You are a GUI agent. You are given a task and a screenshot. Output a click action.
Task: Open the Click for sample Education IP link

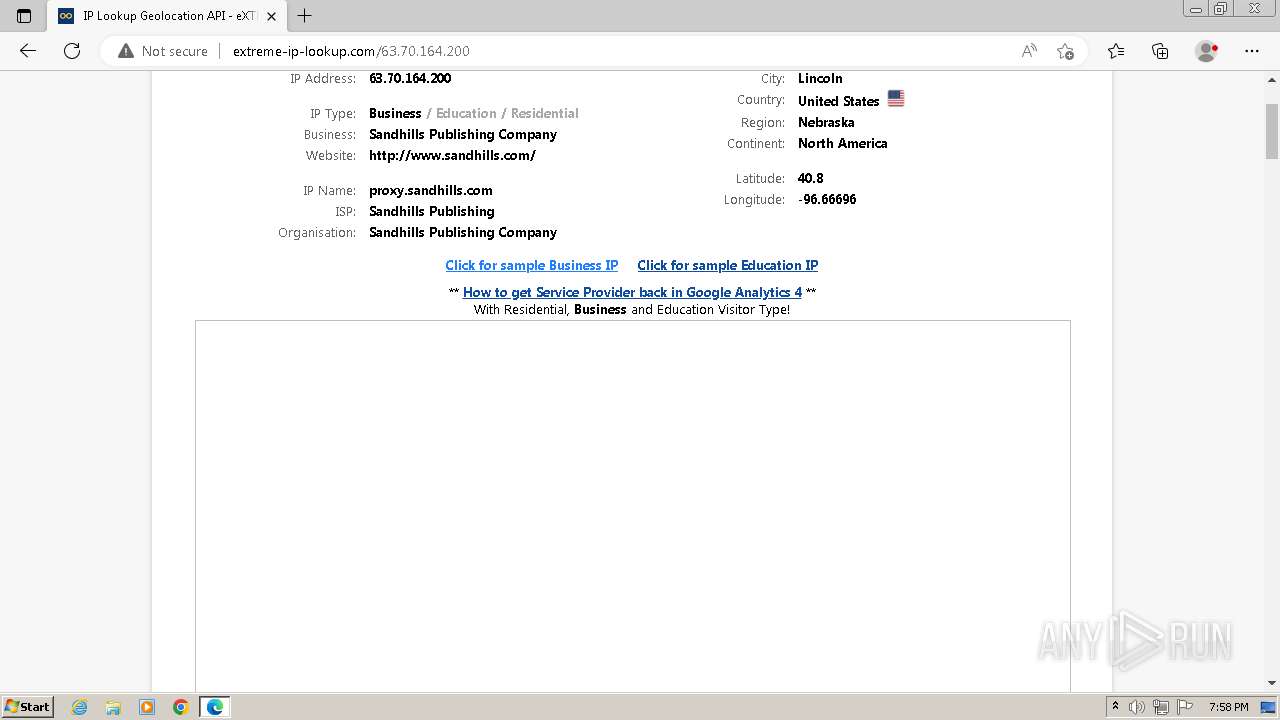pyautogui.click(x=728, y=265)
